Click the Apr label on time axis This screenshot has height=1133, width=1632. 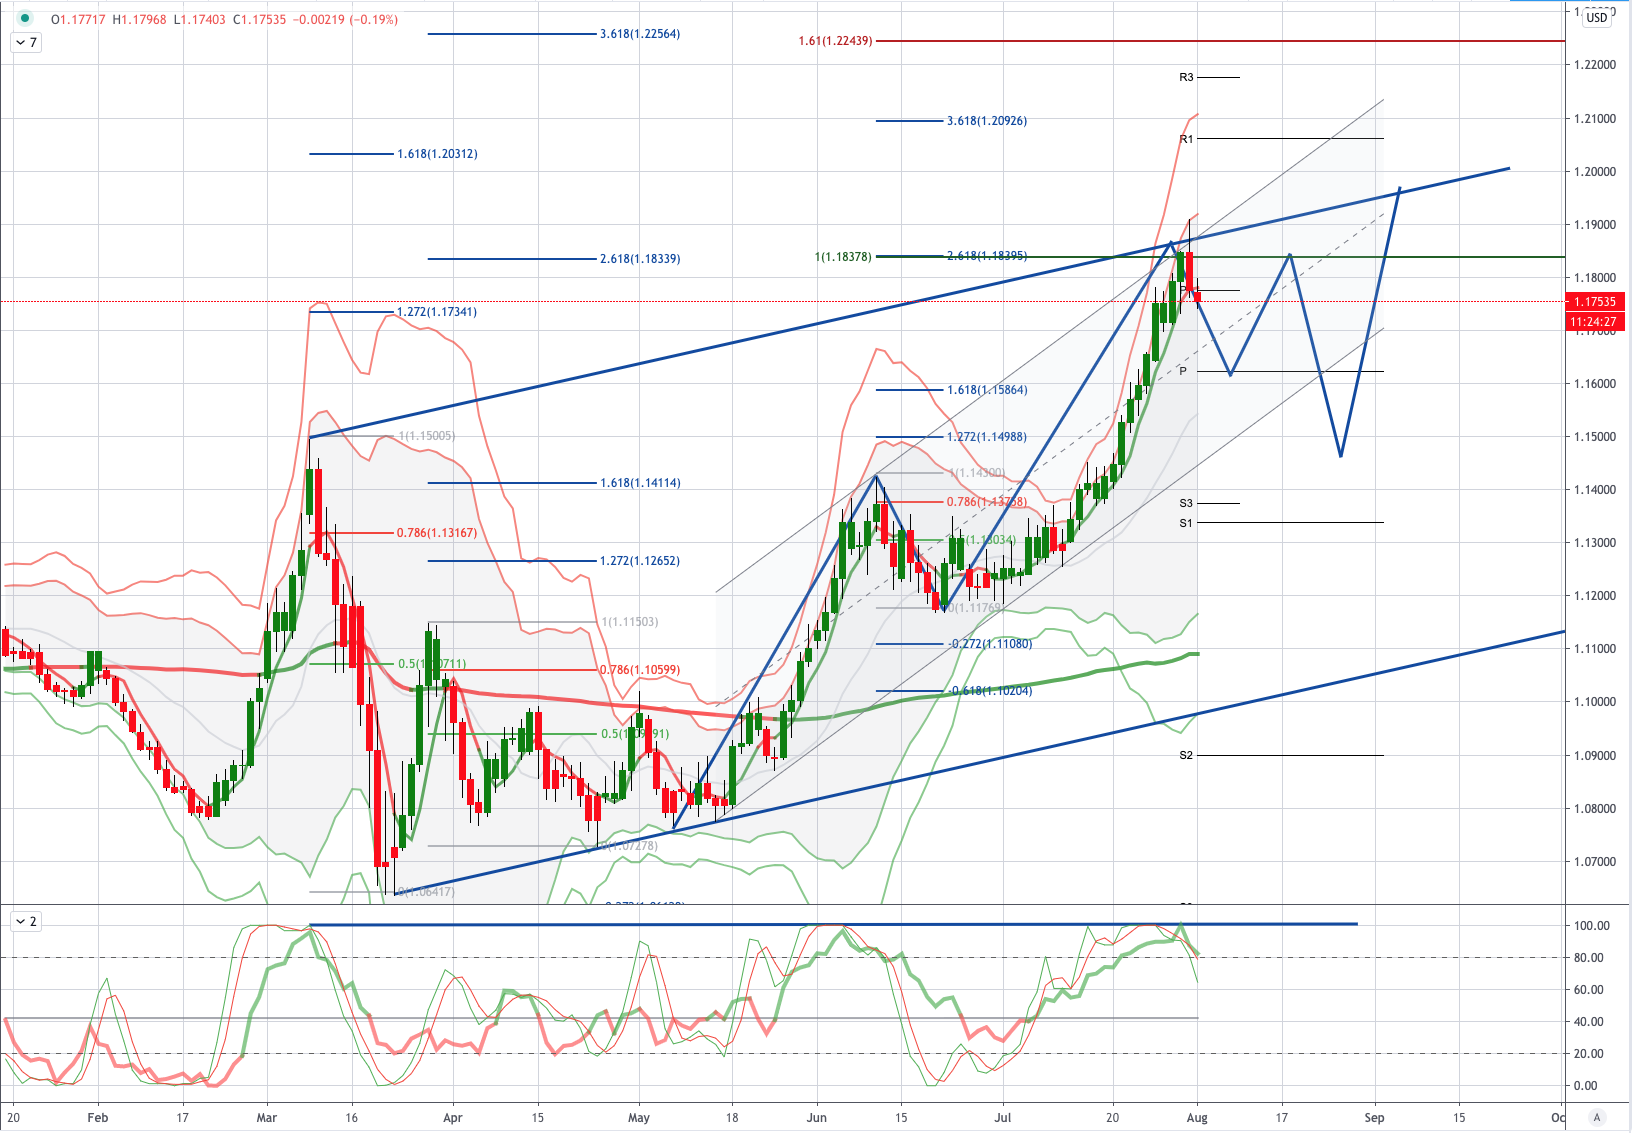point(452,1118)
